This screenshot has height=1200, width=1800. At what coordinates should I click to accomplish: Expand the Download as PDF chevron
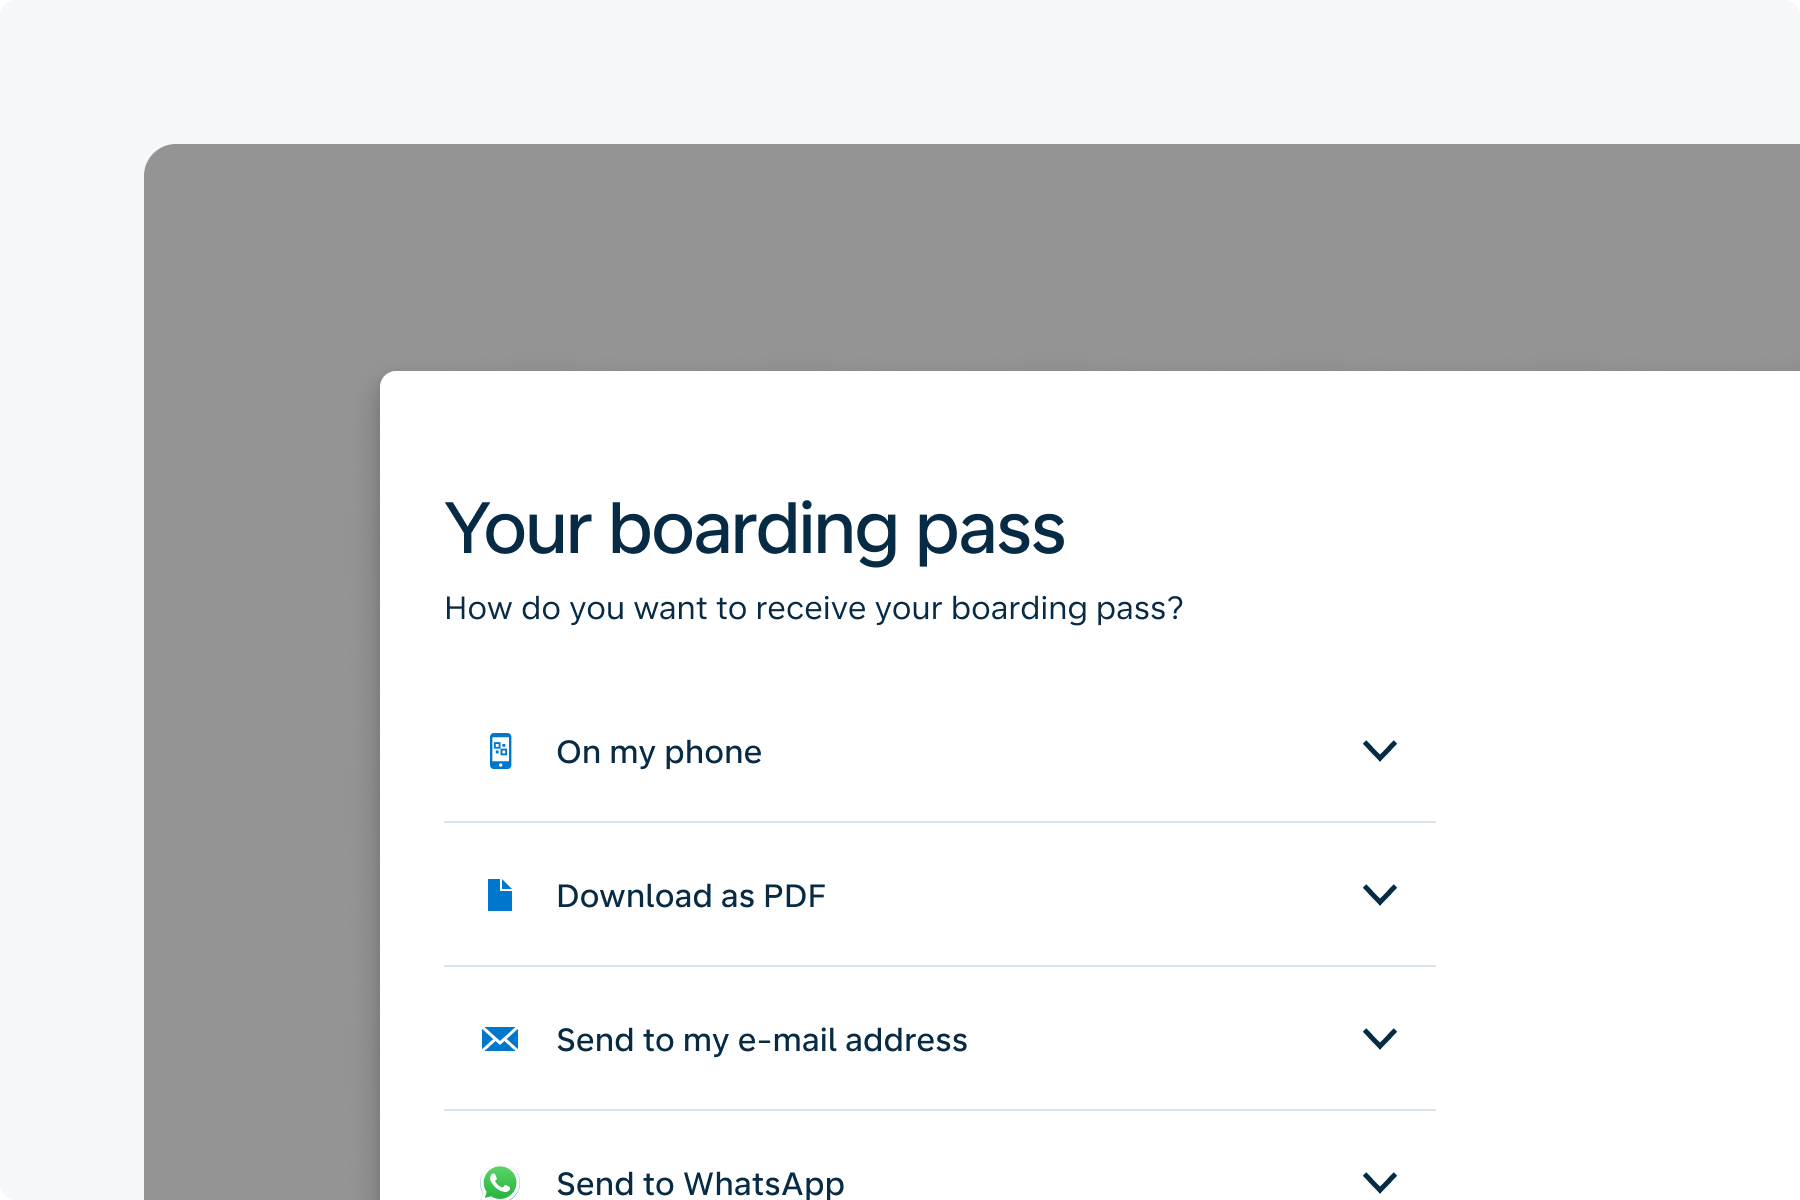coord(1380,895)
